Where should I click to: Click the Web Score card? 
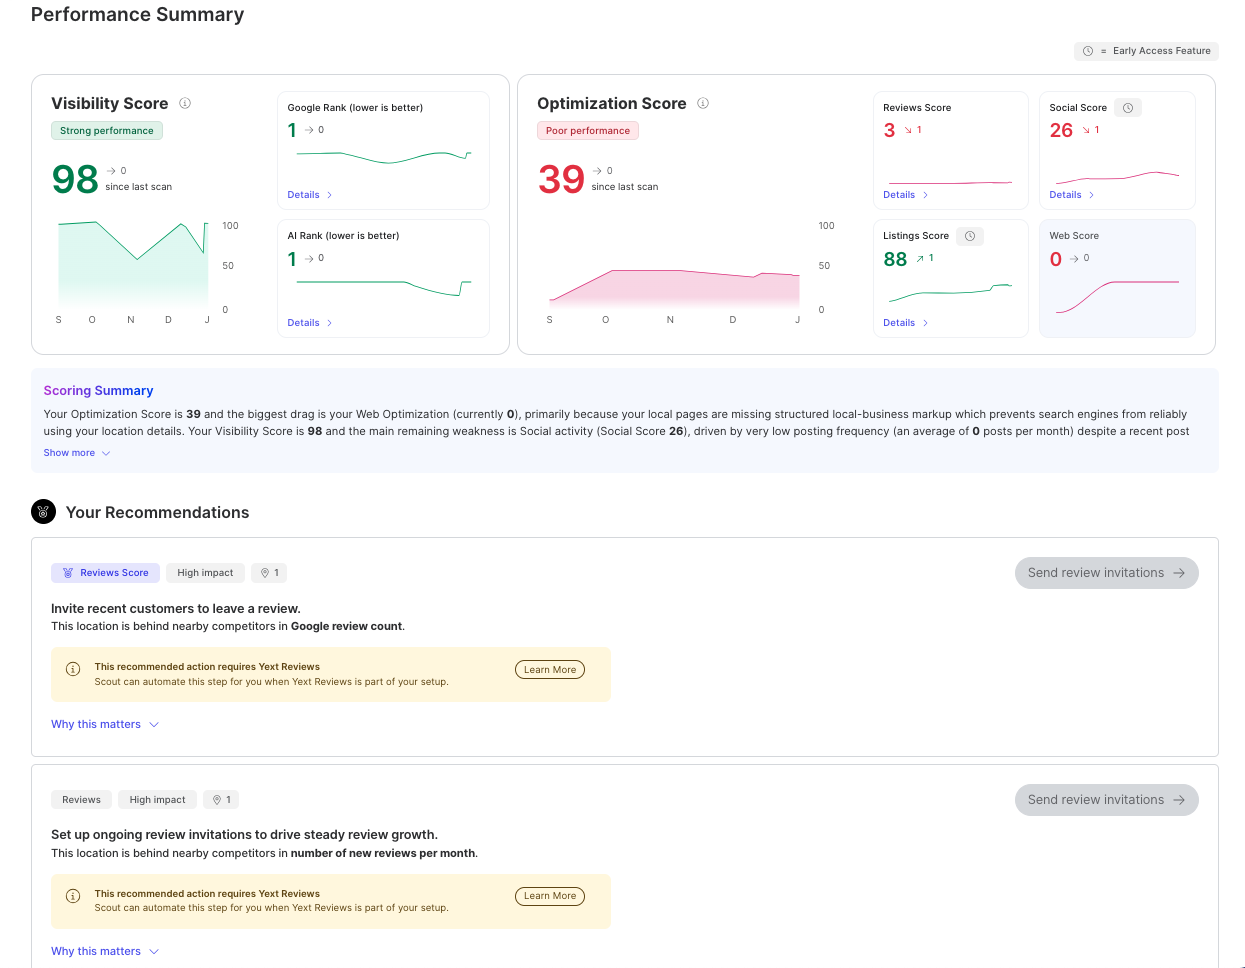[x=1117, y=278]
